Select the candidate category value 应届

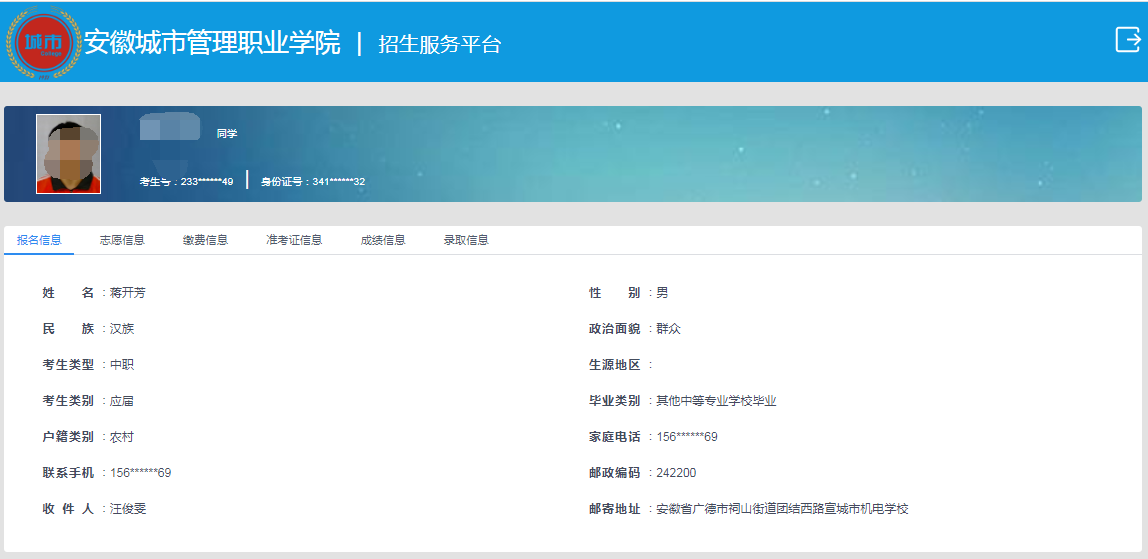tap(122, 401)
